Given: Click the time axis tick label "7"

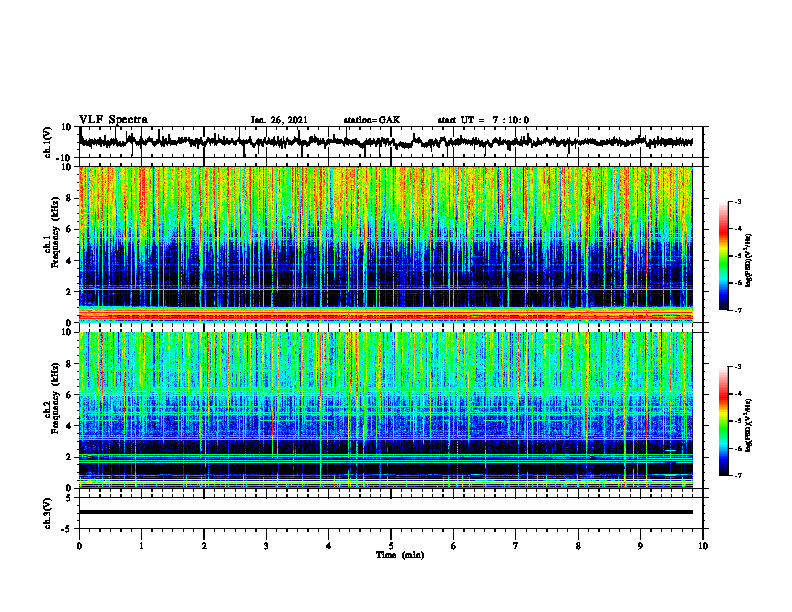Looking at the screenshot, I should click(x=515, y=546).
